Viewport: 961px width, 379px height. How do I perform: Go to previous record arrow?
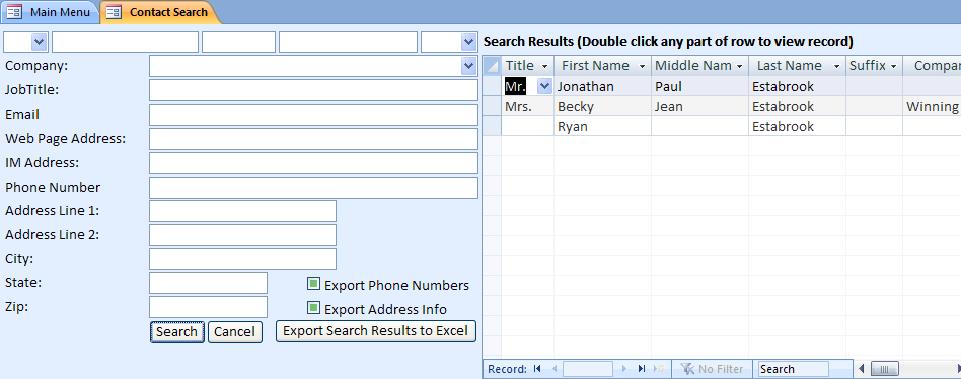pos(554,369)
